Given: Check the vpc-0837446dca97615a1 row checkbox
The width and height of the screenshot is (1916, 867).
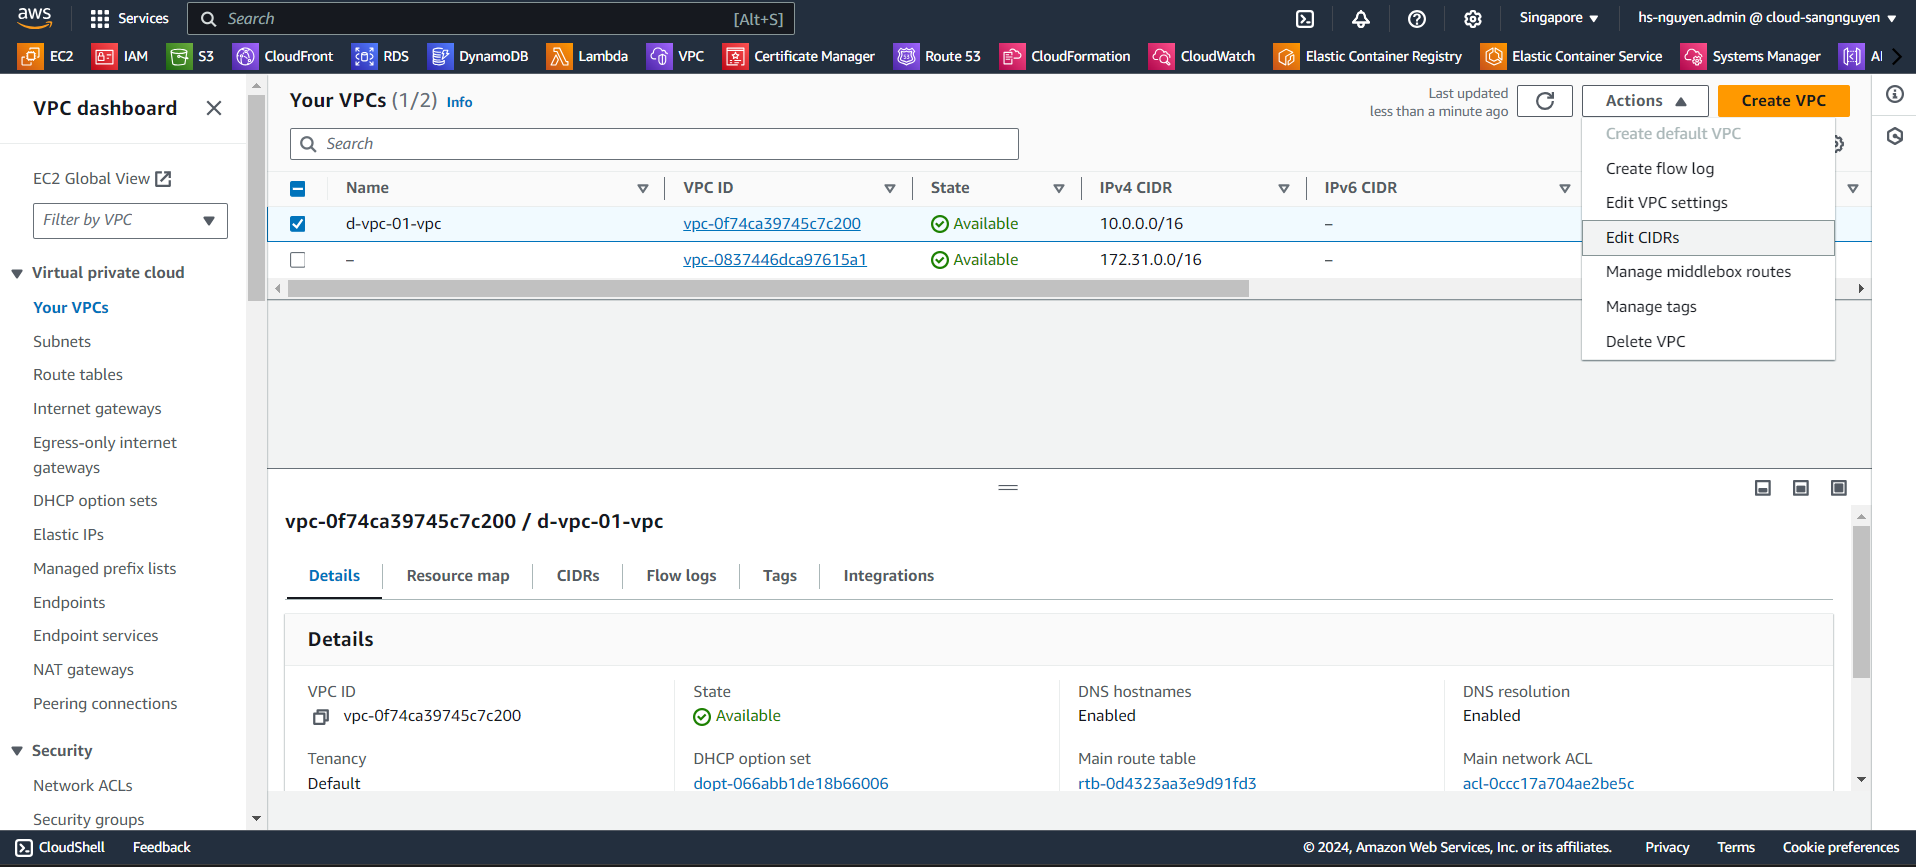Looking at the screenshot, I should click(297, 260).
